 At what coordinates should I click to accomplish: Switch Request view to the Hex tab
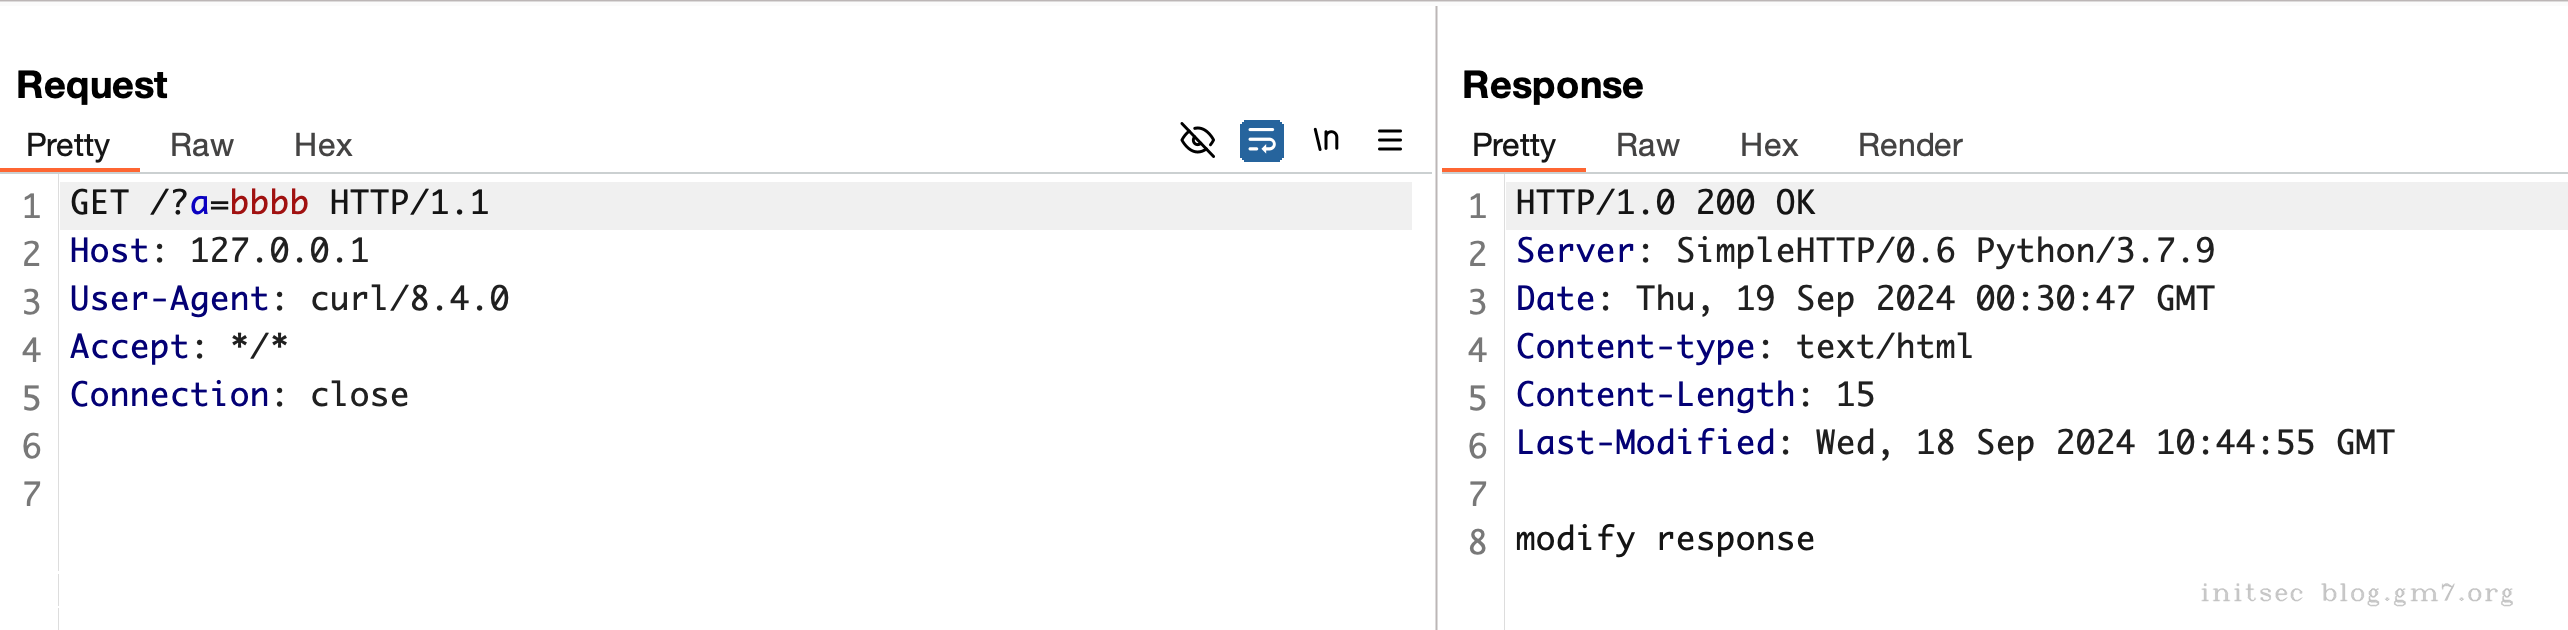(x=322, y=146)
